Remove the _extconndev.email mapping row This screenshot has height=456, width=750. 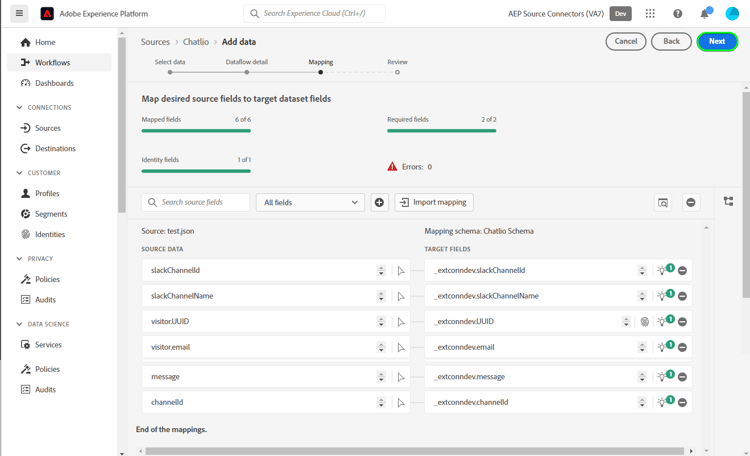pyautogui.click(x=683, y=348)
